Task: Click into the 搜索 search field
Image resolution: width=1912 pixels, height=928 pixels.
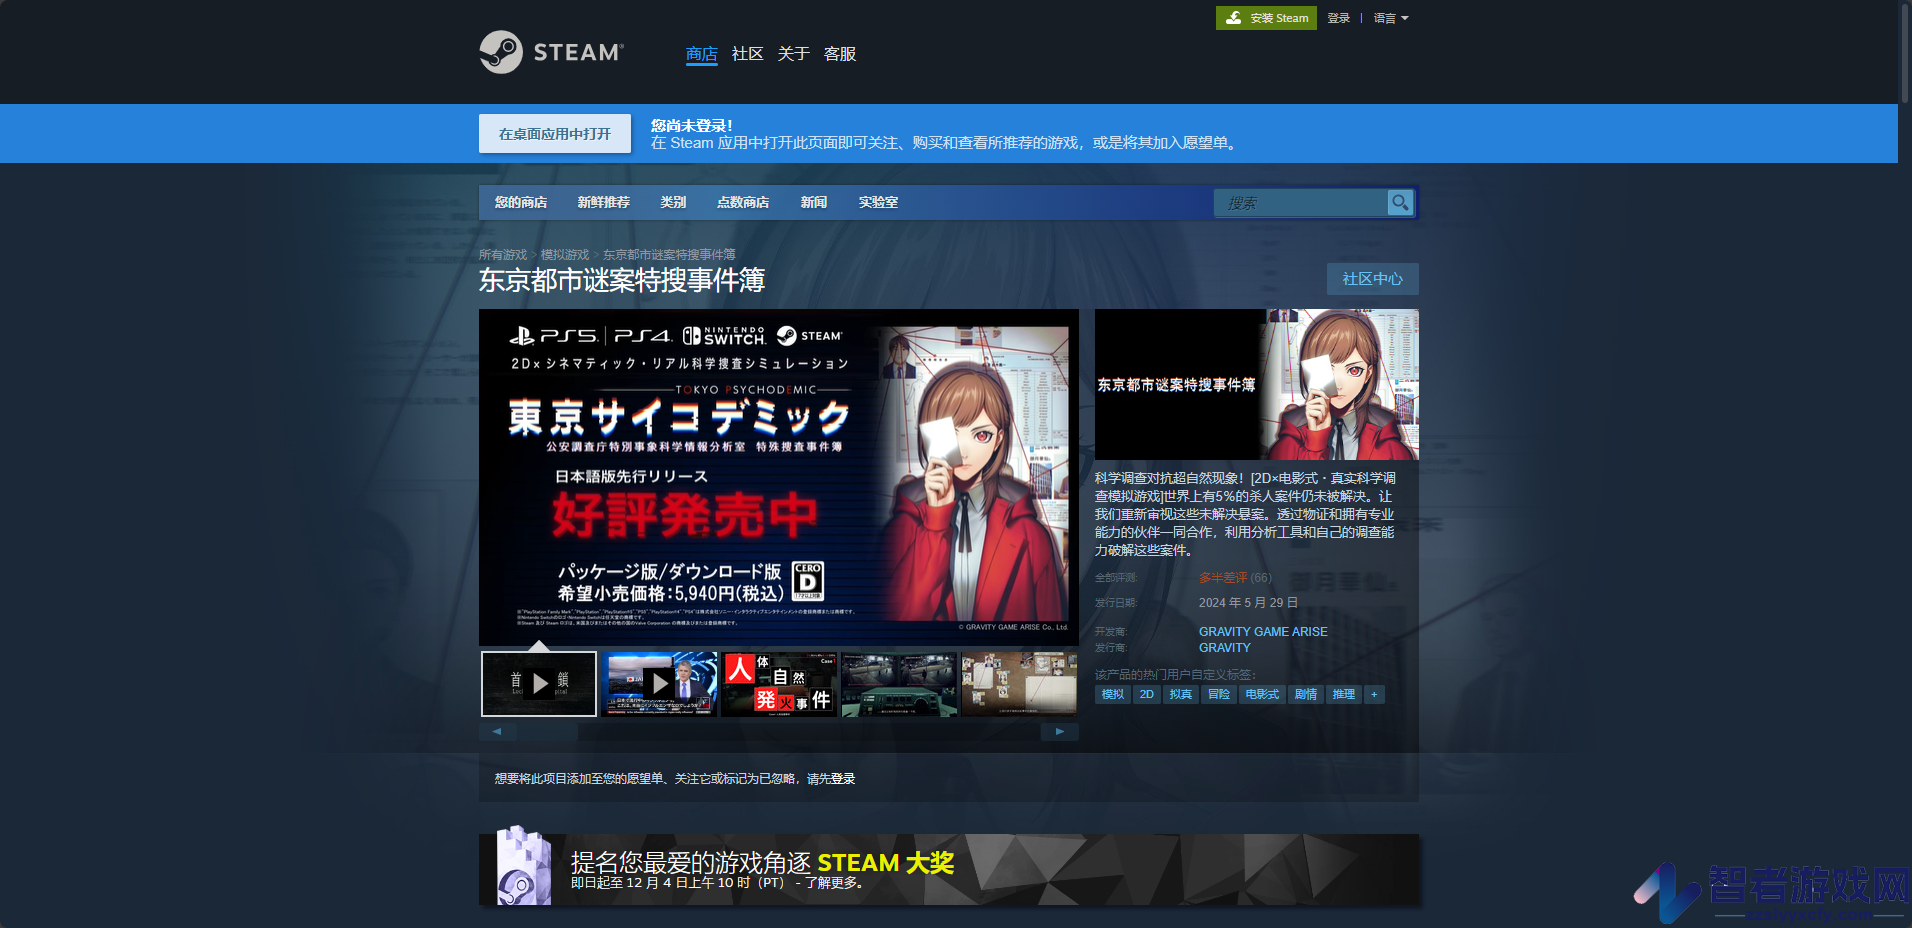Action: point(1301,203)
